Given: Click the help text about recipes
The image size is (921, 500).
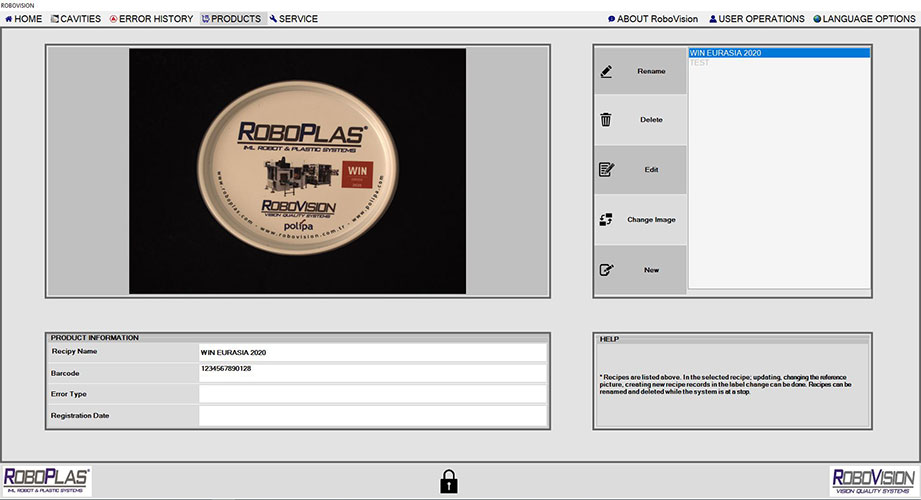Looking at the screenshot, I should pyautogui.click(x=725, y=384).
